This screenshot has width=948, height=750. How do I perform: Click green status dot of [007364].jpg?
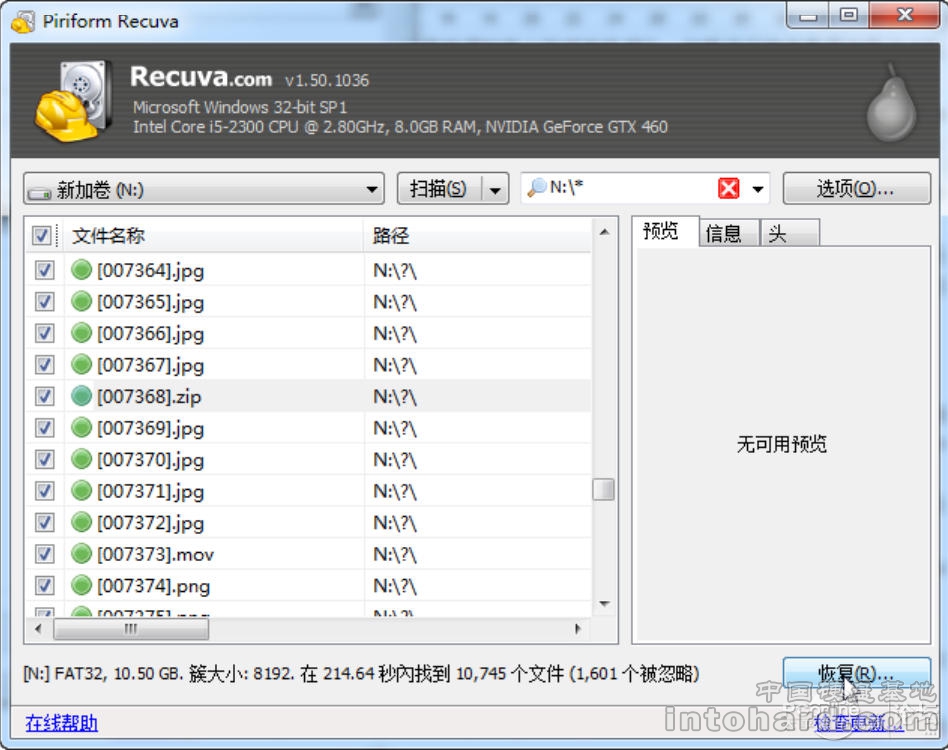pyautogui.click(x=82, y=270)
